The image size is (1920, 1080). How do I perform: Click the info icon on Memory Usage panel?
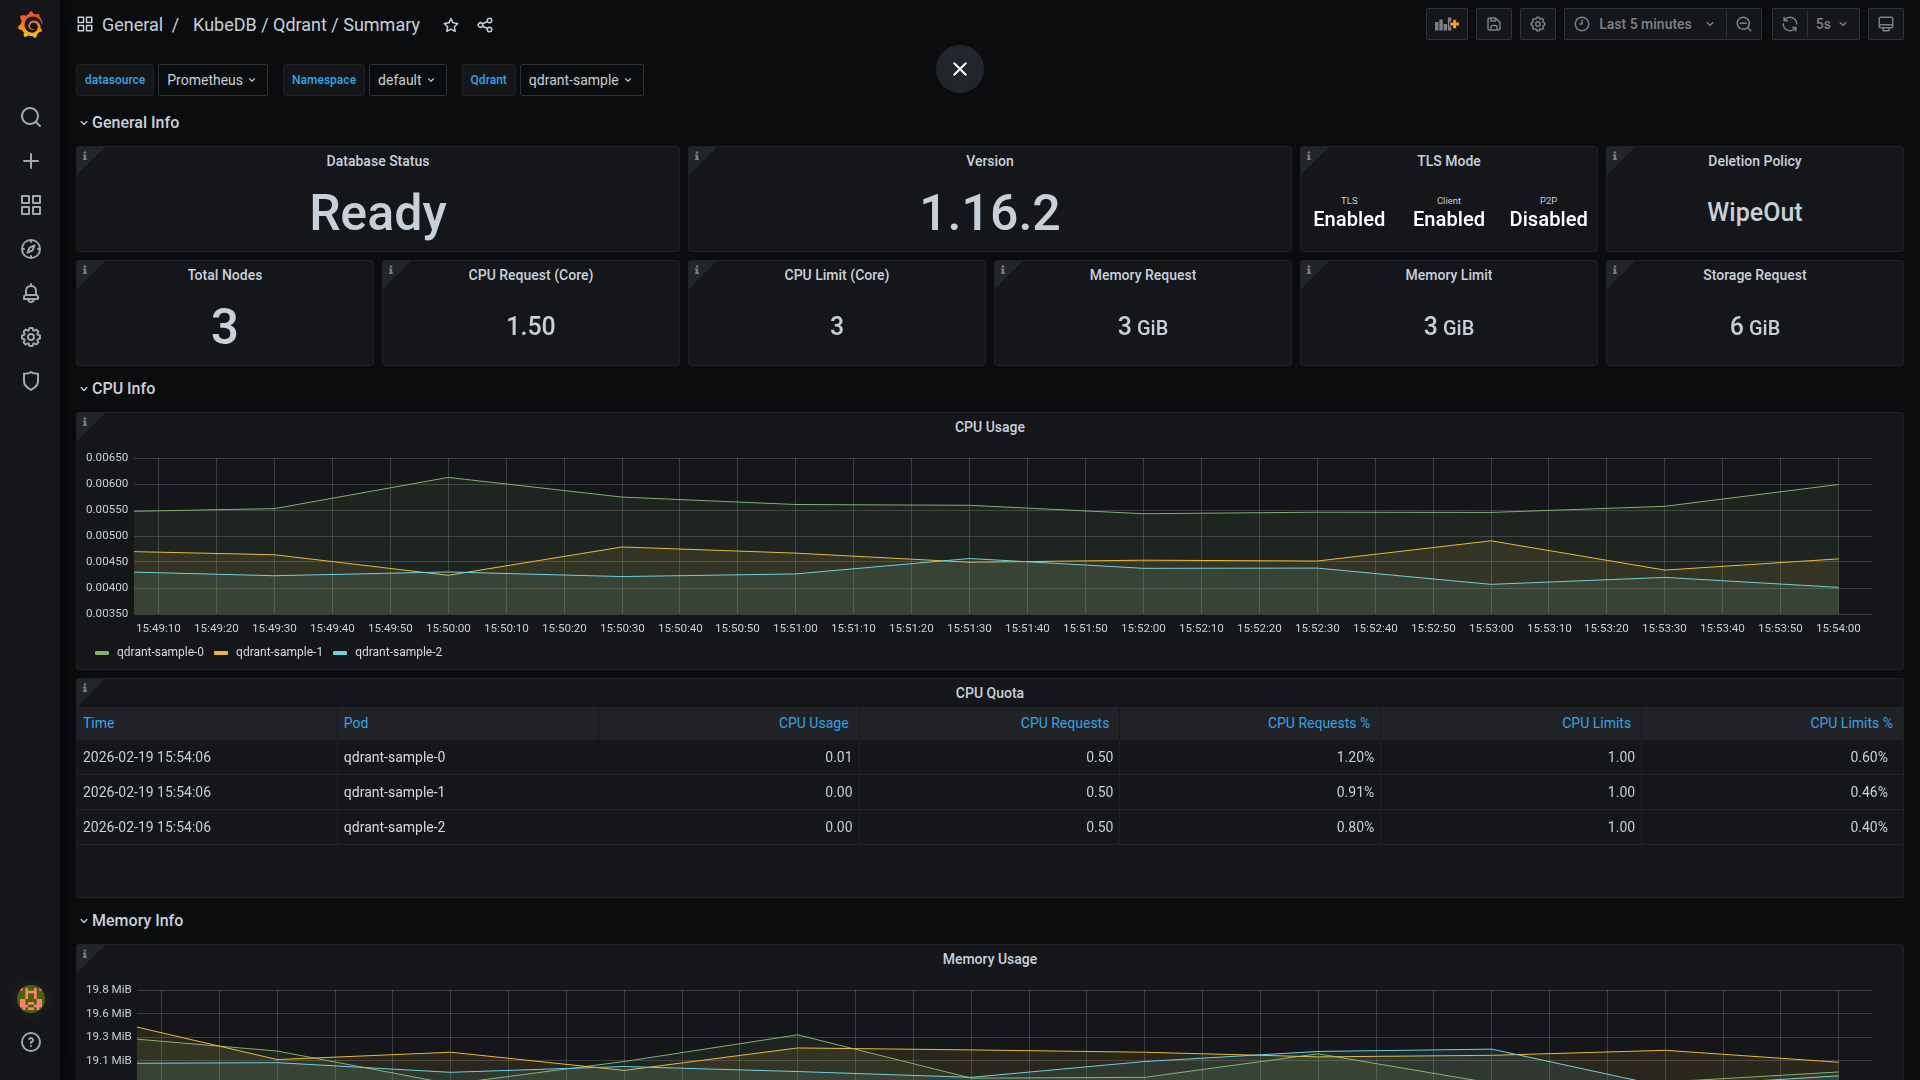tap(85, 954)
